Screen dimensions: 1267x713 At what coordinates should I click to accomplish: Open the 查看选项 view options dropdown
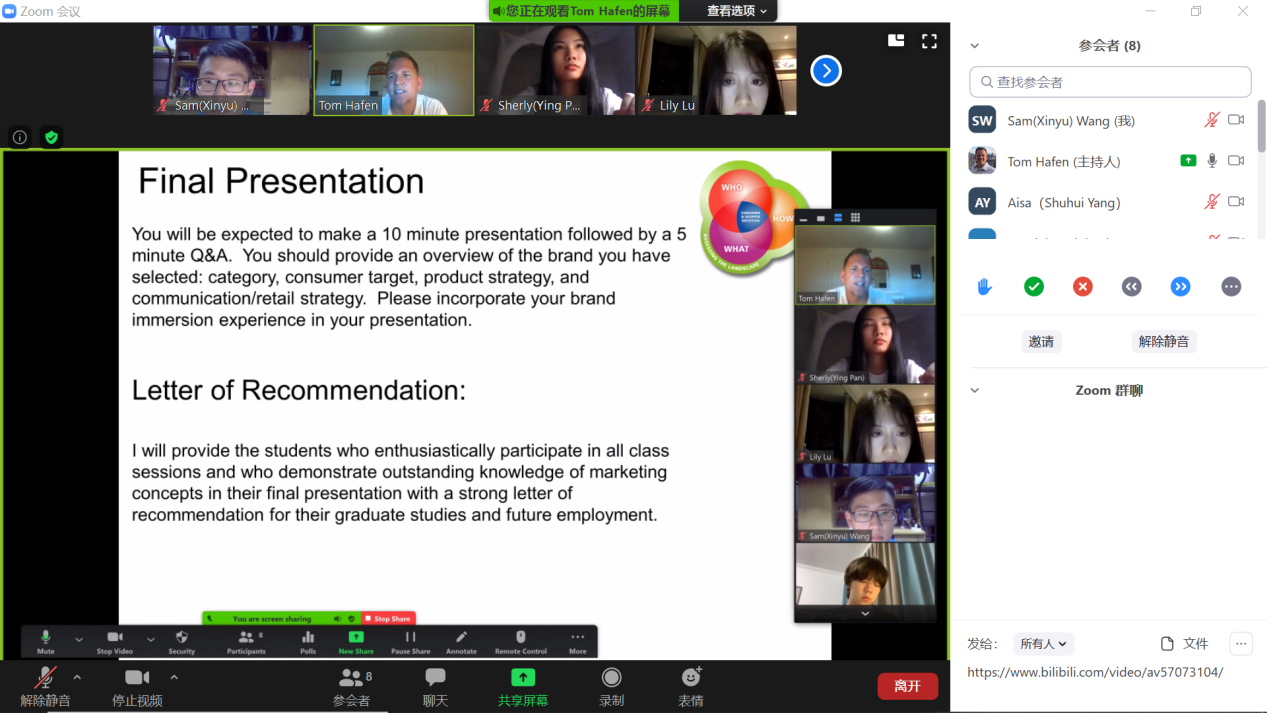736,11
